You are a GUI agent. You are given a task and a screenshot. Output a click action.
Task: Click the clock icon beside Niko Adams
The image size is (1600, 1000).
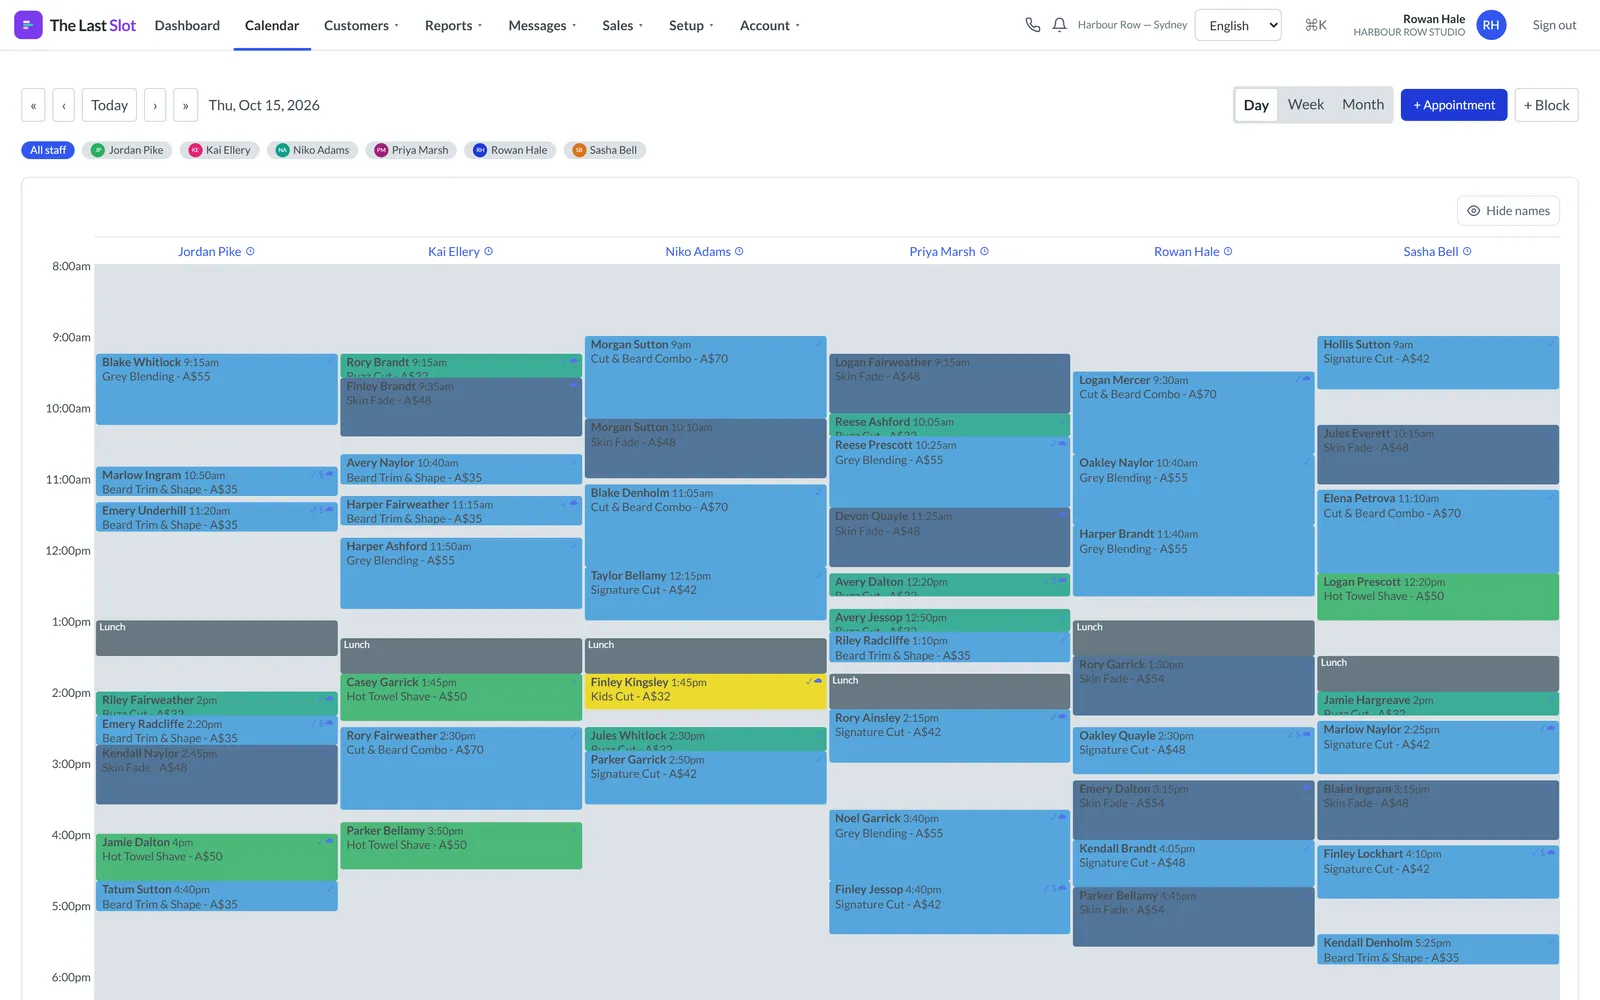[x=739, y=252]
